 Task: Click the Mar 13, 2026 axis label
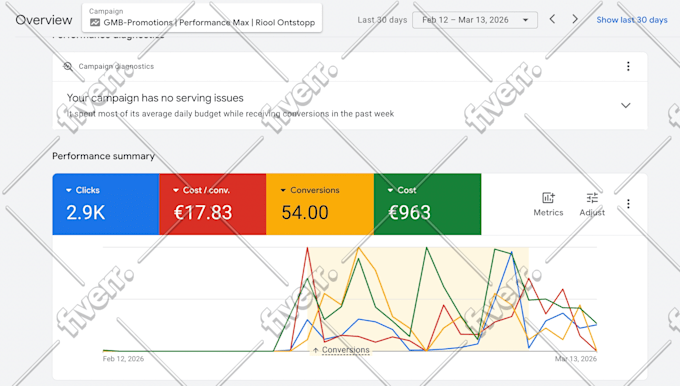click(576, 359)
